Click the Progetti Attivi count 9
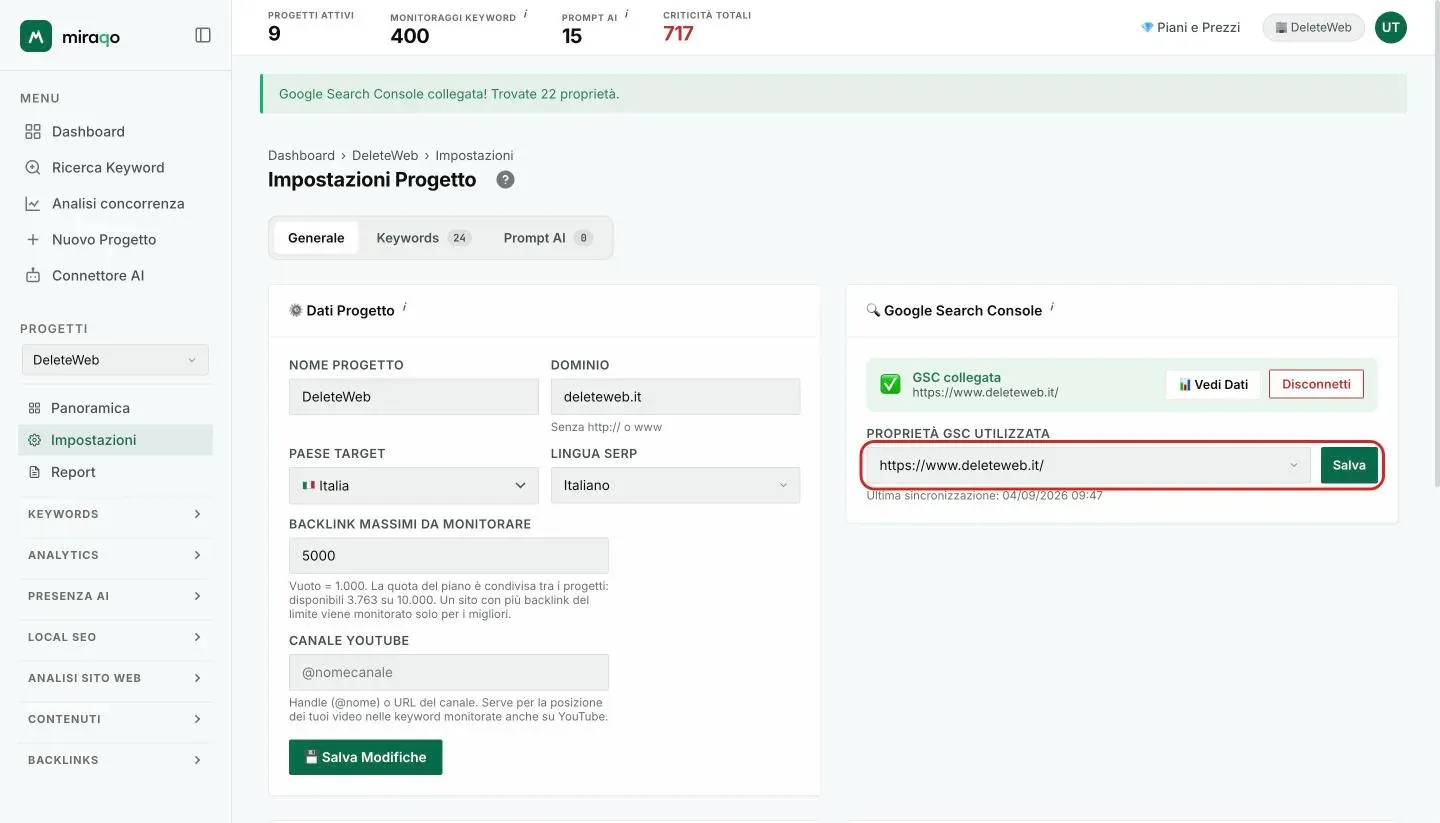This screenshot has width=1440, height=823. point(274,33)
